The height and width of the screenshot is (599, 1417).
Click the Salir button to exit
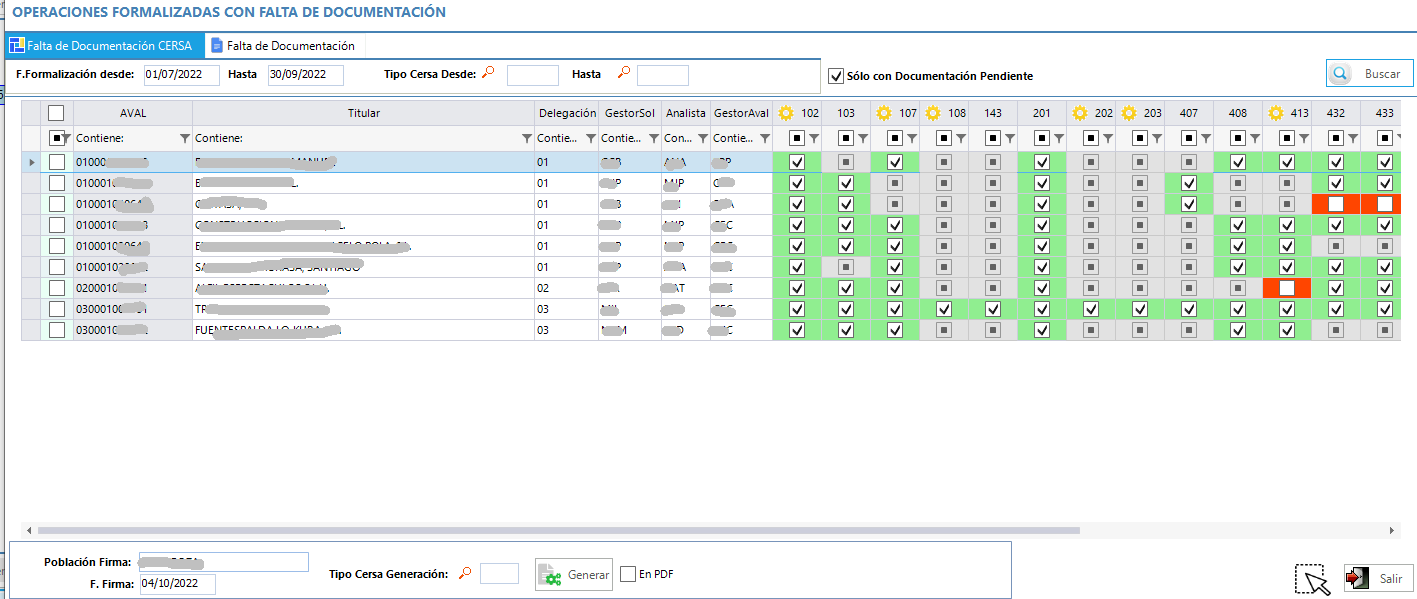coord(1378,578)
